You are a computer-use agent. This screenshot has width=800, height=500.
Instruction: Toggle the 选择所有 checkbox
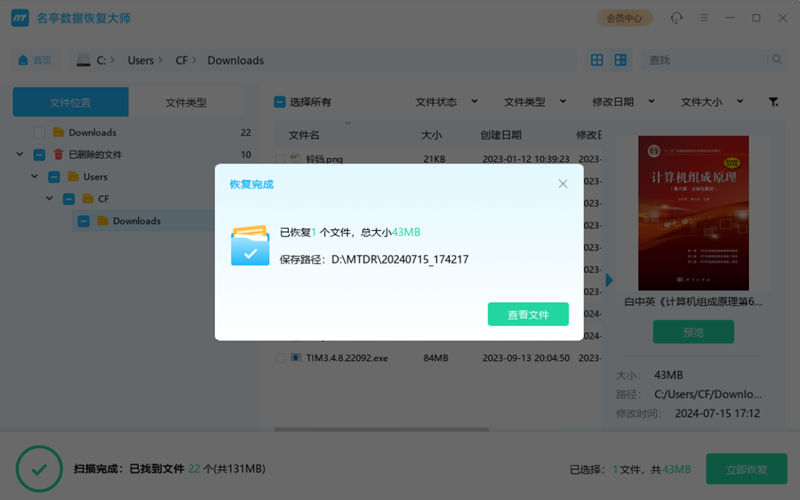[280, 102]
